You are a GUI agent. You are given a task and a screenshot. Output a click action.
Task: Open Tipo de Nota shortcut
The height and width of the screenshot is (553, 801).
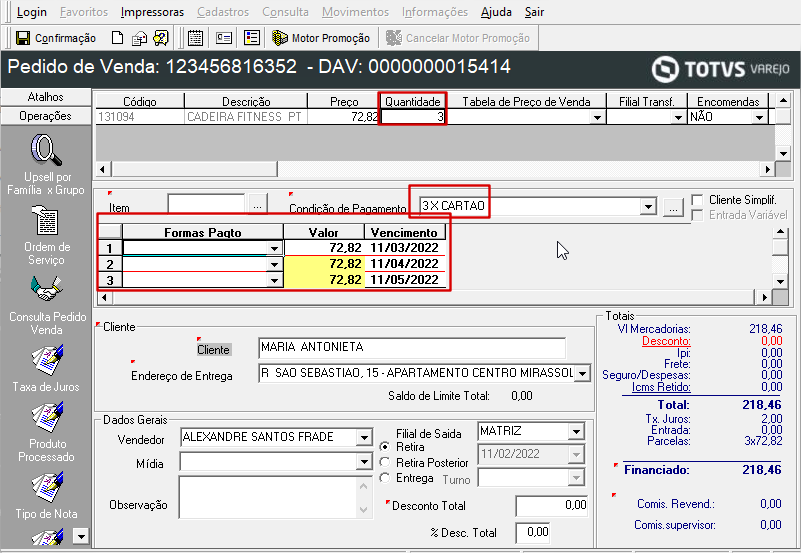46,495
